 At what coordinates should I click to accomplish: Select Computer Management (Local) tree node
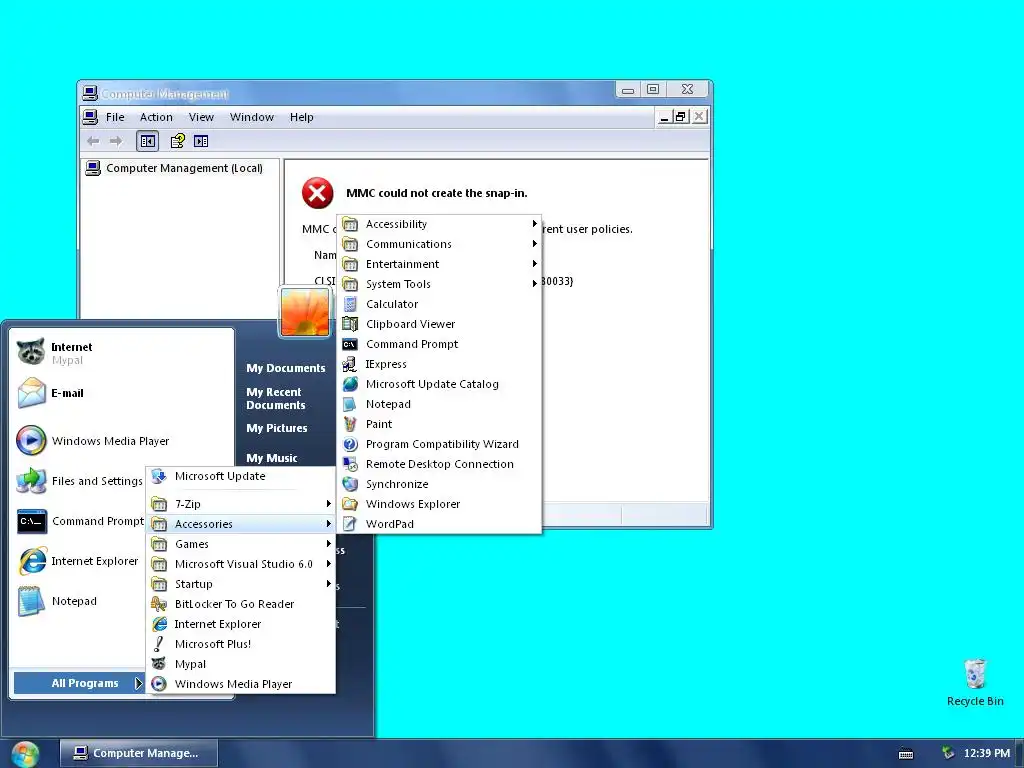(x=174, y=168)
